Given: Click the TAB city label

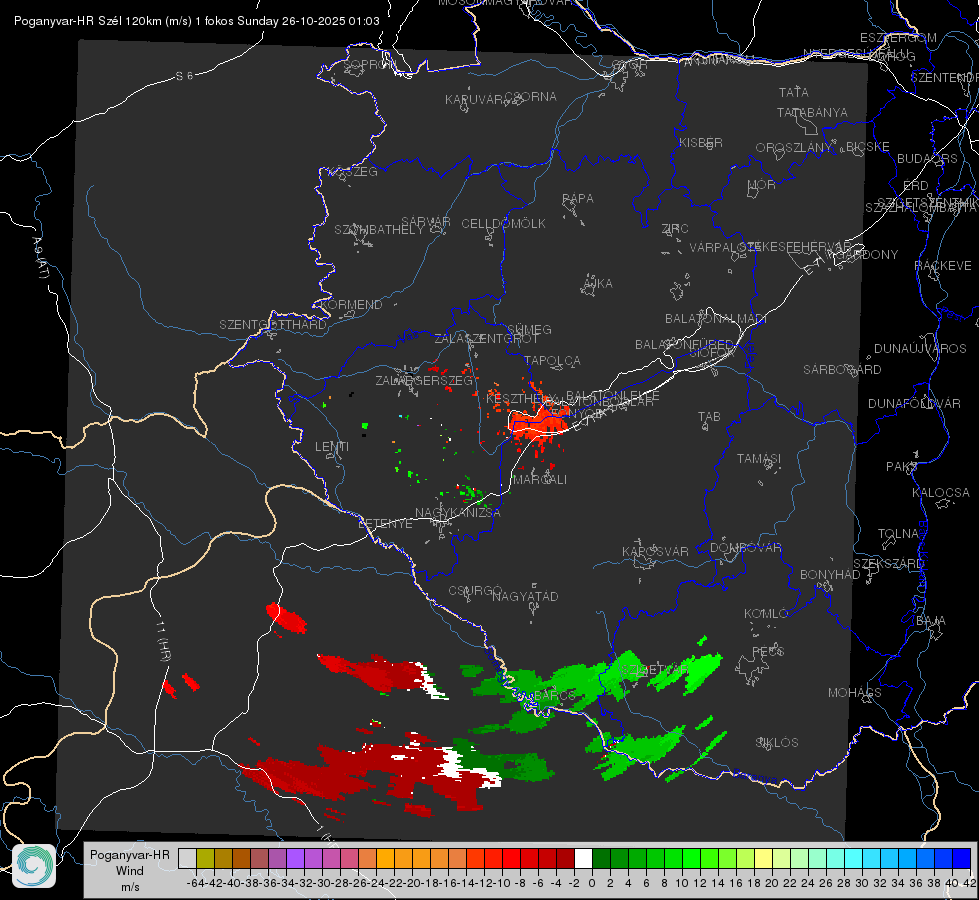Looking at the screenshot, I should [709, 416].
